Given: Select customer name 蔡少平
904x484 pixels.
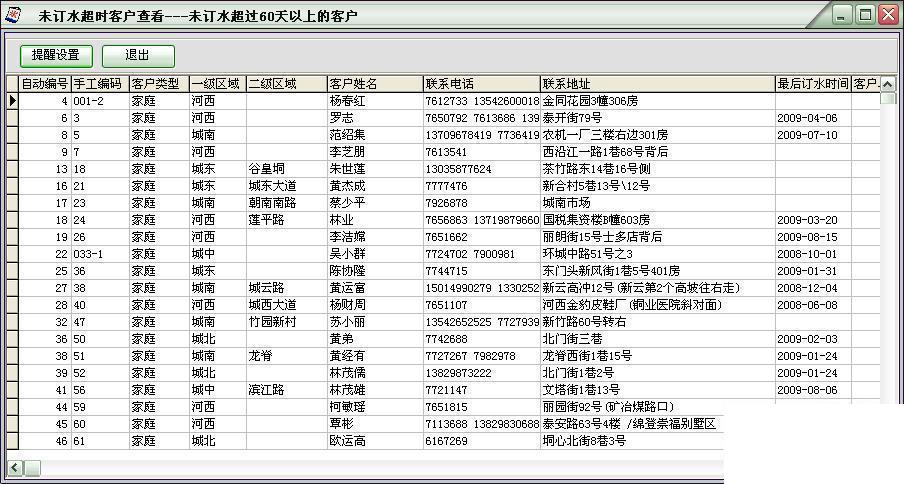Looking at the screenshot, I should click(347, 203).
